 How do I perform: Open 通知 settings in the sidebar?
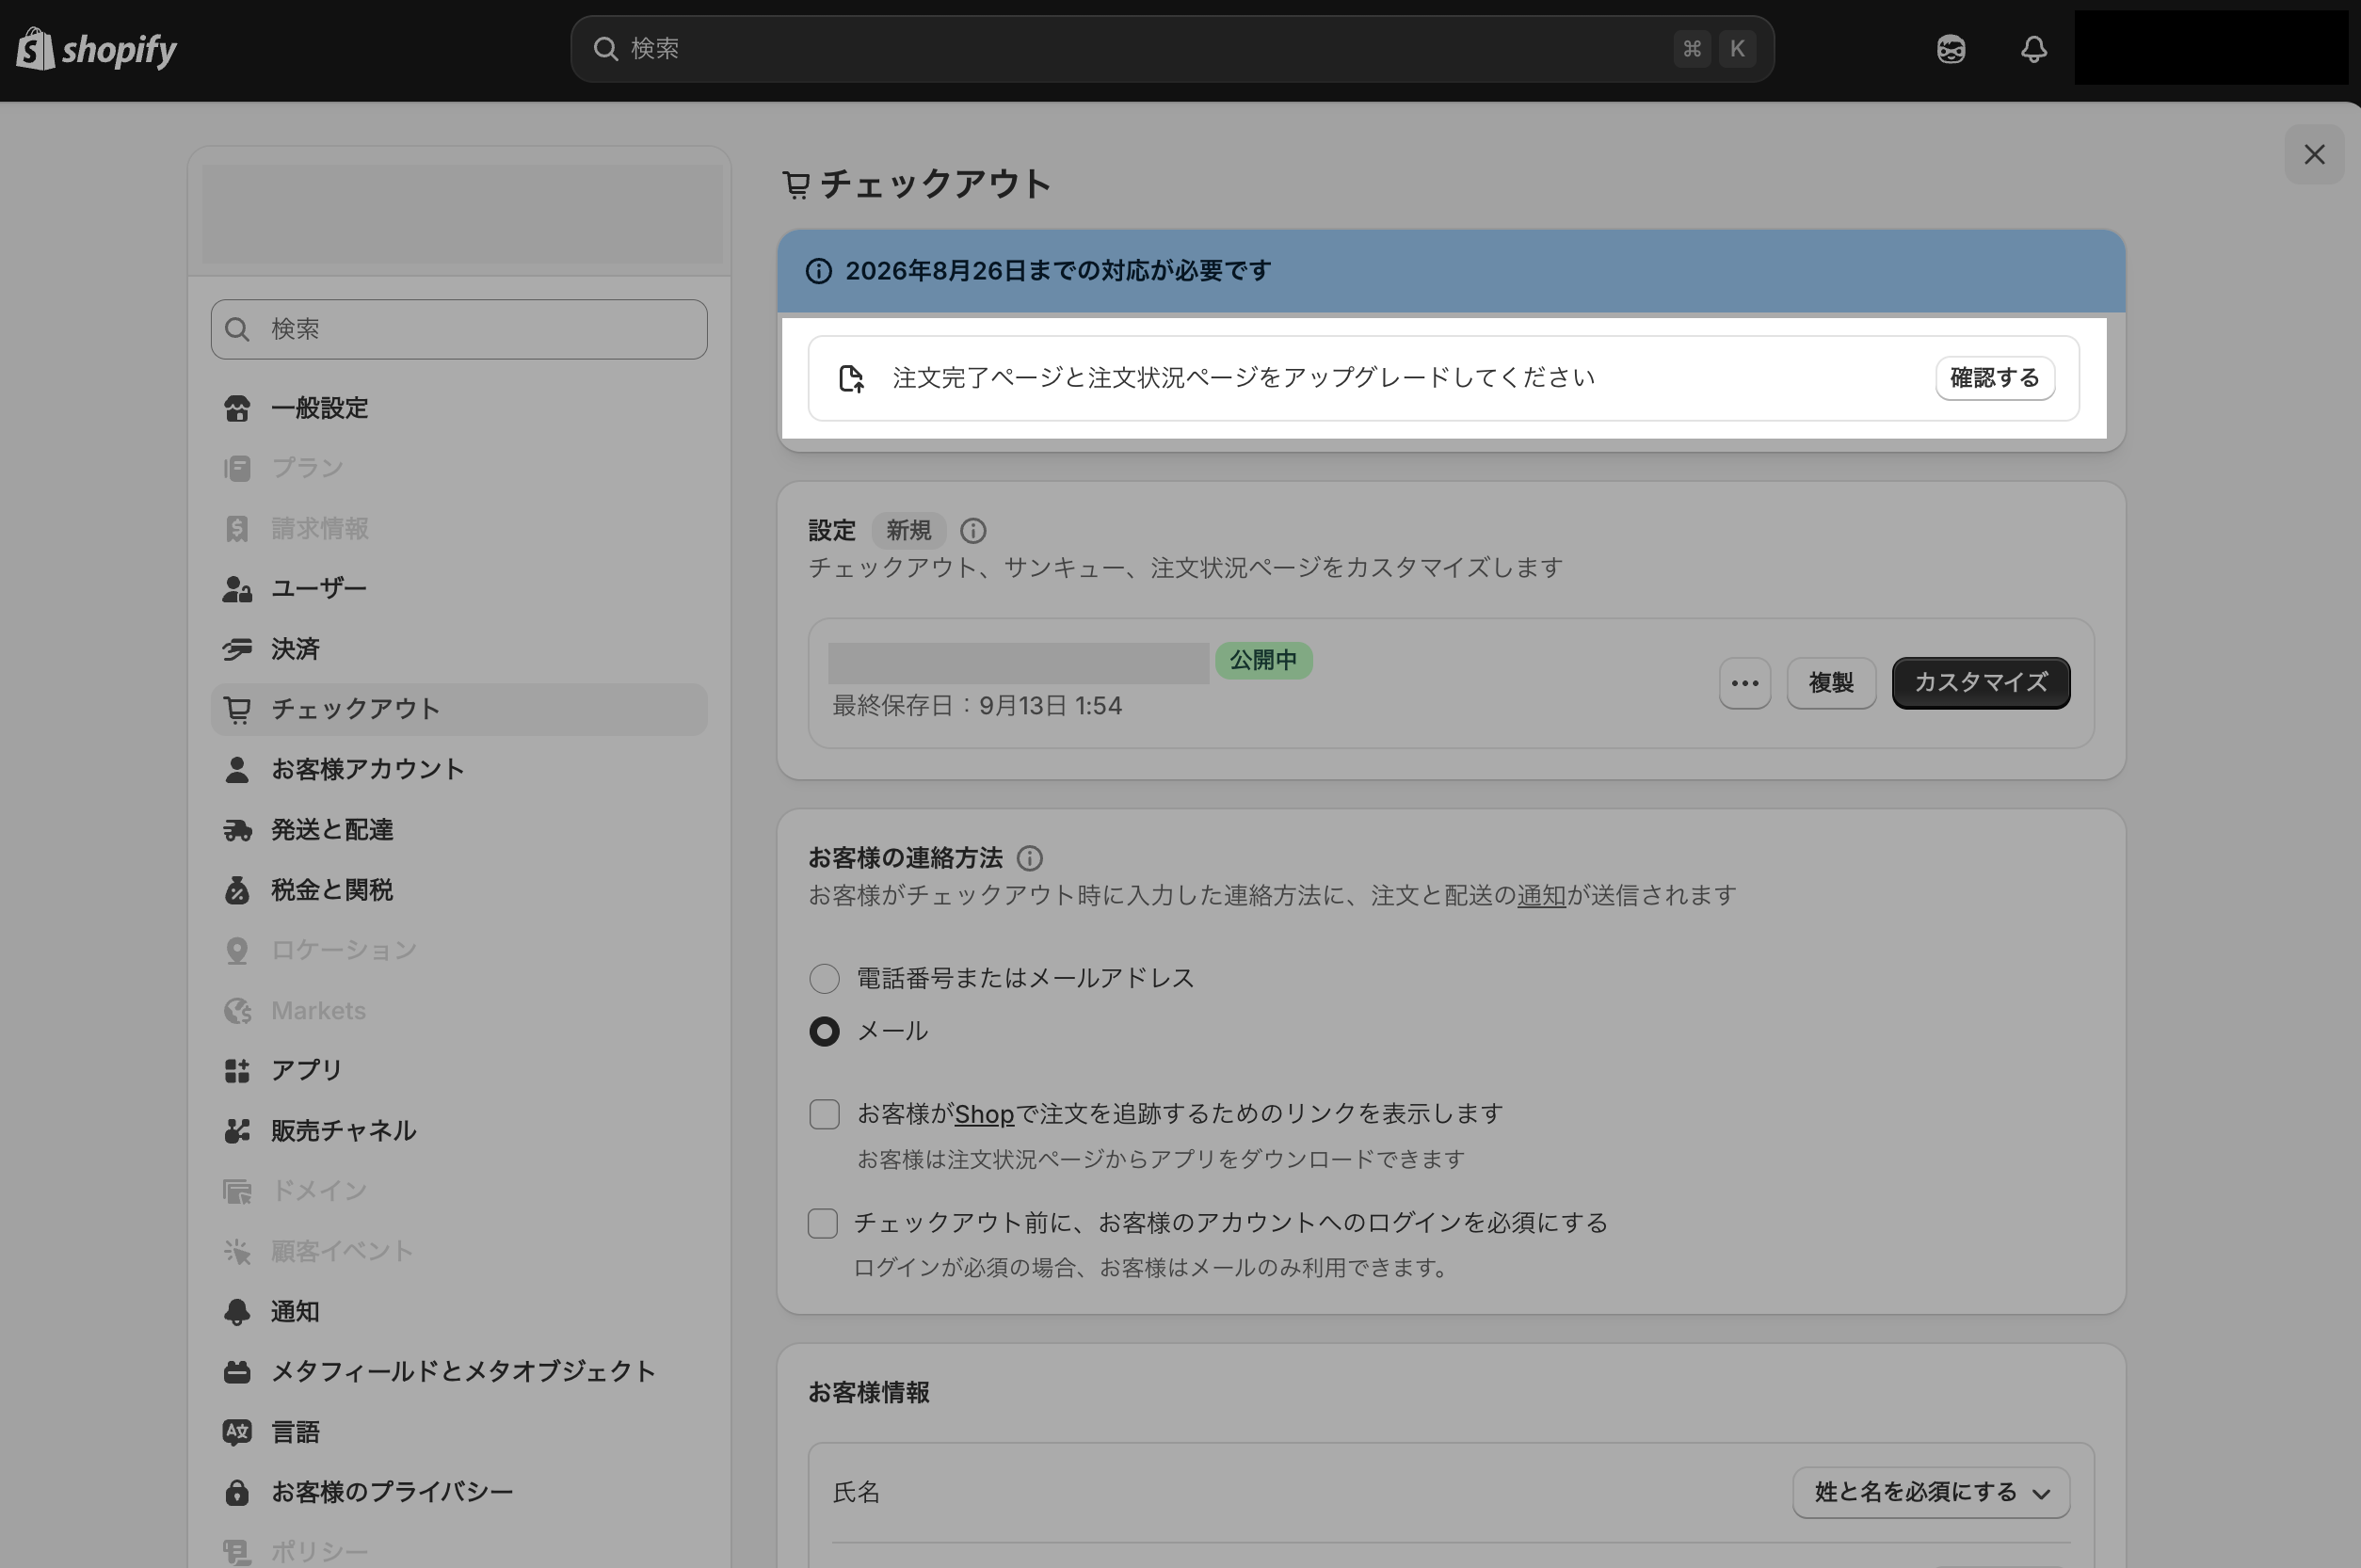pos(295,1312)
